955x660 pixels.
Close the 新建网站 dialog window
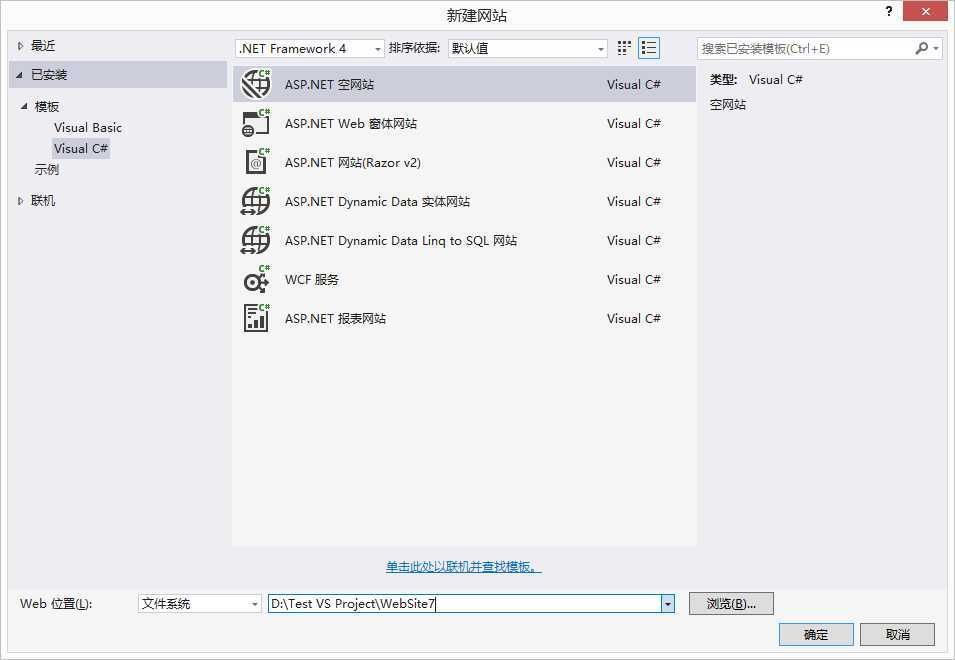click(925, 11)
